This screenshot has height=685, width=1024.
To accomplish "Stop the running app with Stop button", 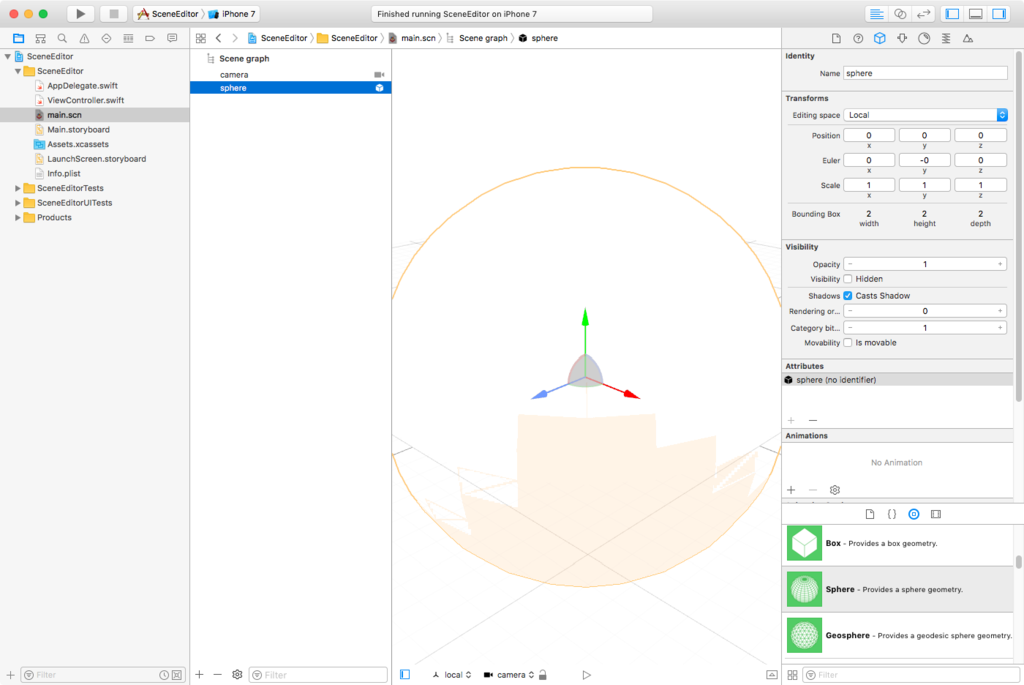I will click(114, 14).
